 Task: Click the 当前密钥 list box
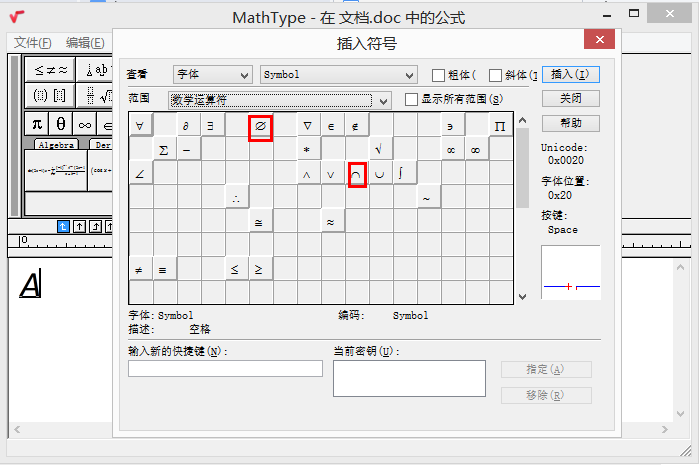pyautogui.click(x=409, y=379)
